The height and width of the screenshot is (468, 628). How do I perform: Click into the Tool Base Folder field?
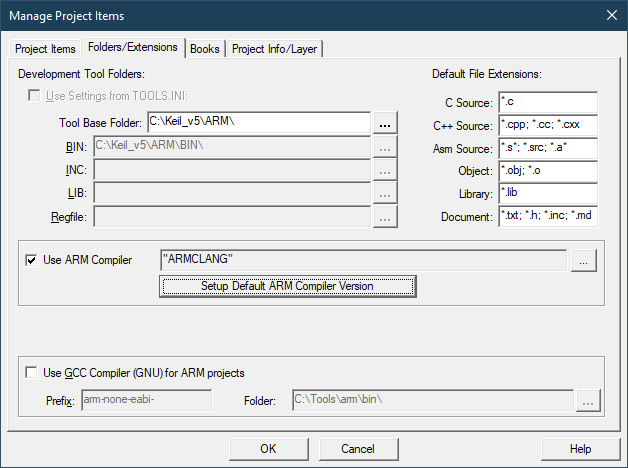click(x=258, y=123)
